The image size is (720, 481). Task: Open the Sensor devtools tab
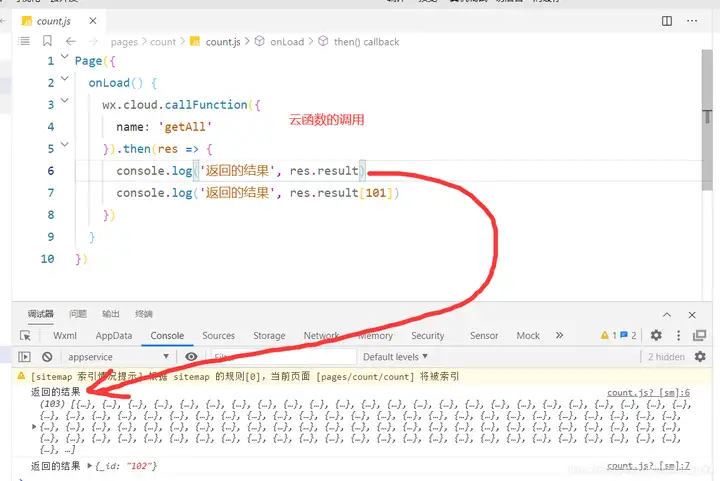[484, 336]
